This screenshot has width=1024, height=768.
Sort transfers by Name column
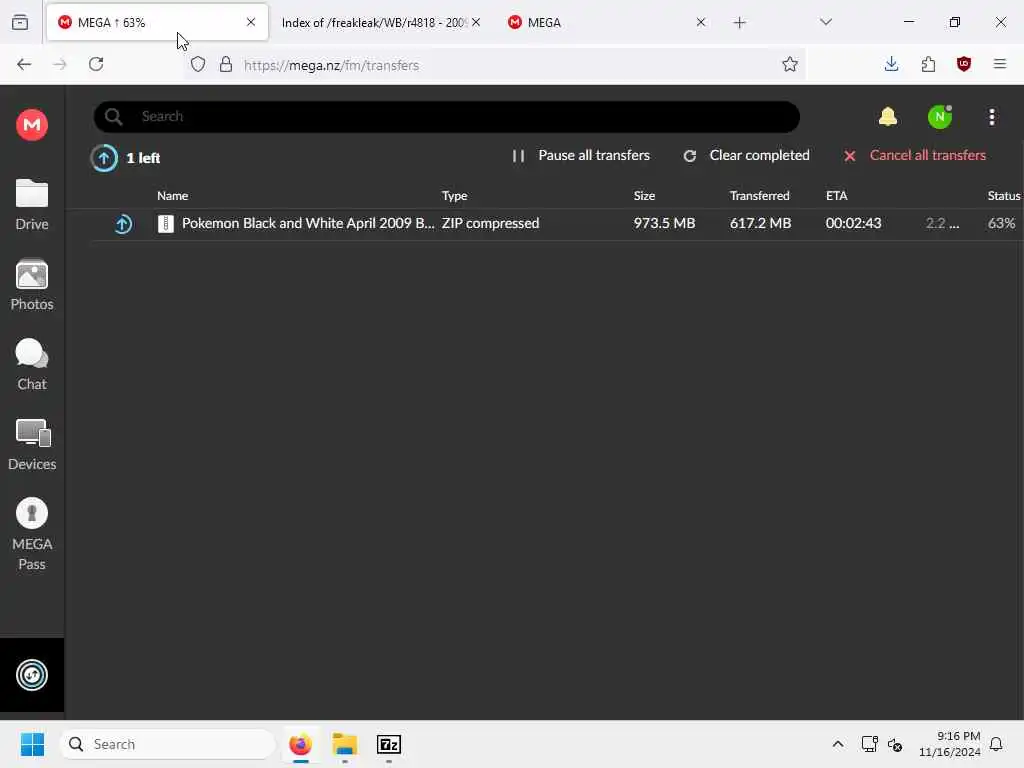tap(172, 196)
